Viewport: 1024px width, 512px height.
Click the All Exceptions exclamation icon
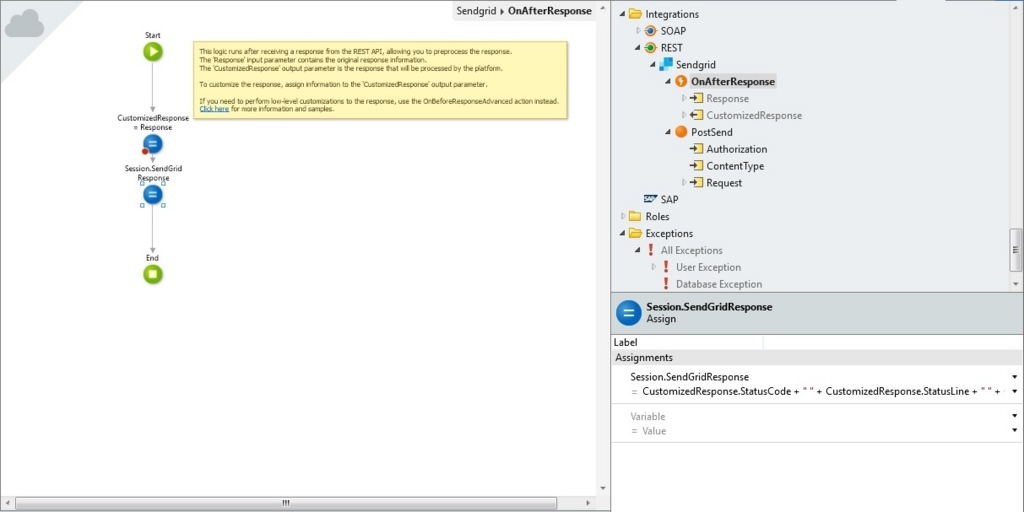pos(650,250)
